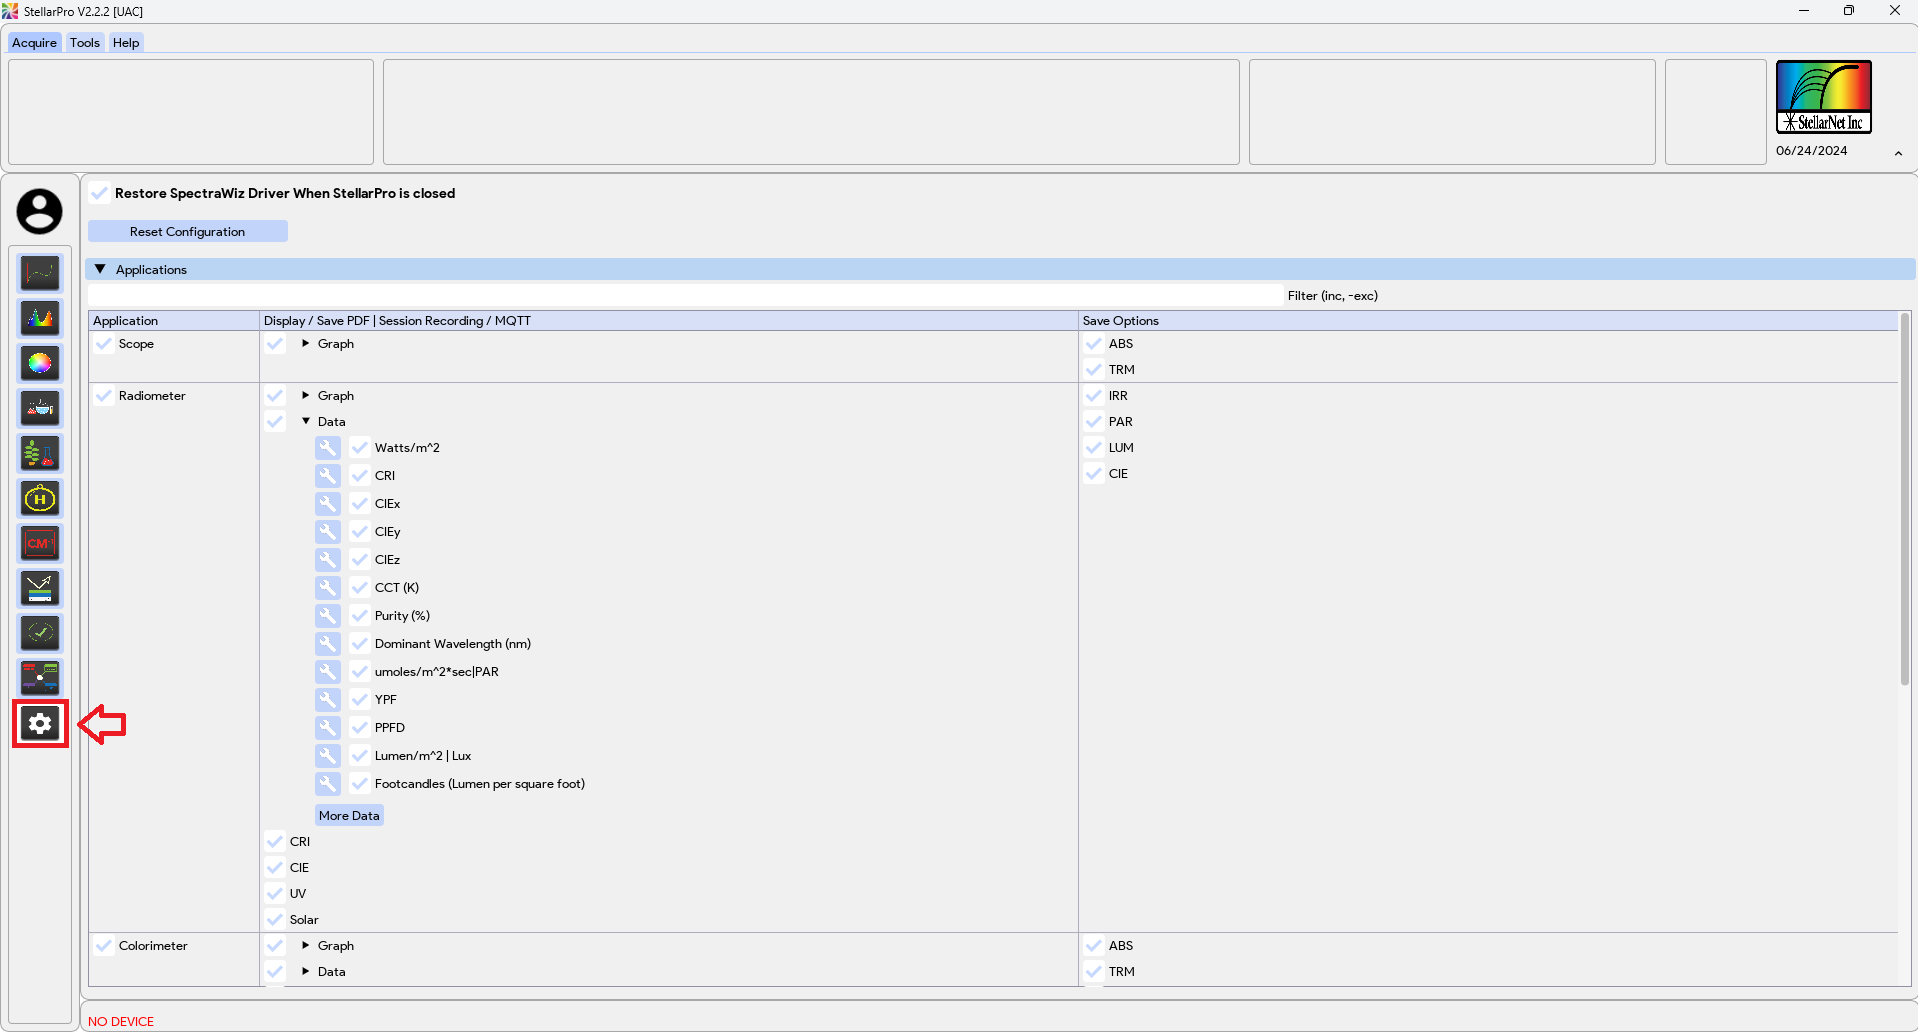The width and height of the screenshot is (1918, 1032).
Task: Open the red CM-1 Raman icon
Action: (x=40, y=543)
